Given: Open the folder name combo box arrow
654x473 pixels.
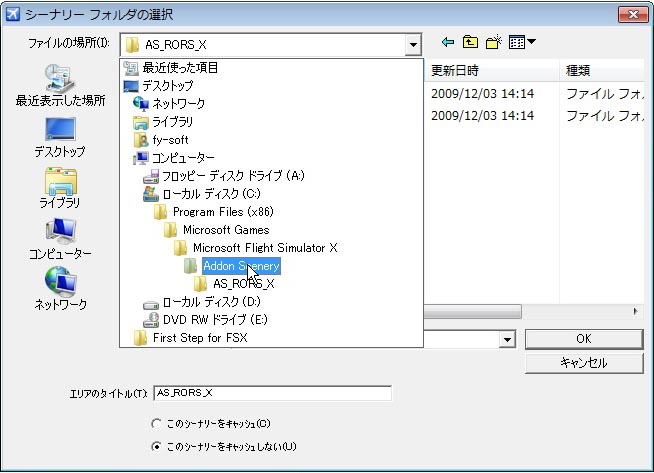Looking at the screenshot, I should click(x=507, y=340).
